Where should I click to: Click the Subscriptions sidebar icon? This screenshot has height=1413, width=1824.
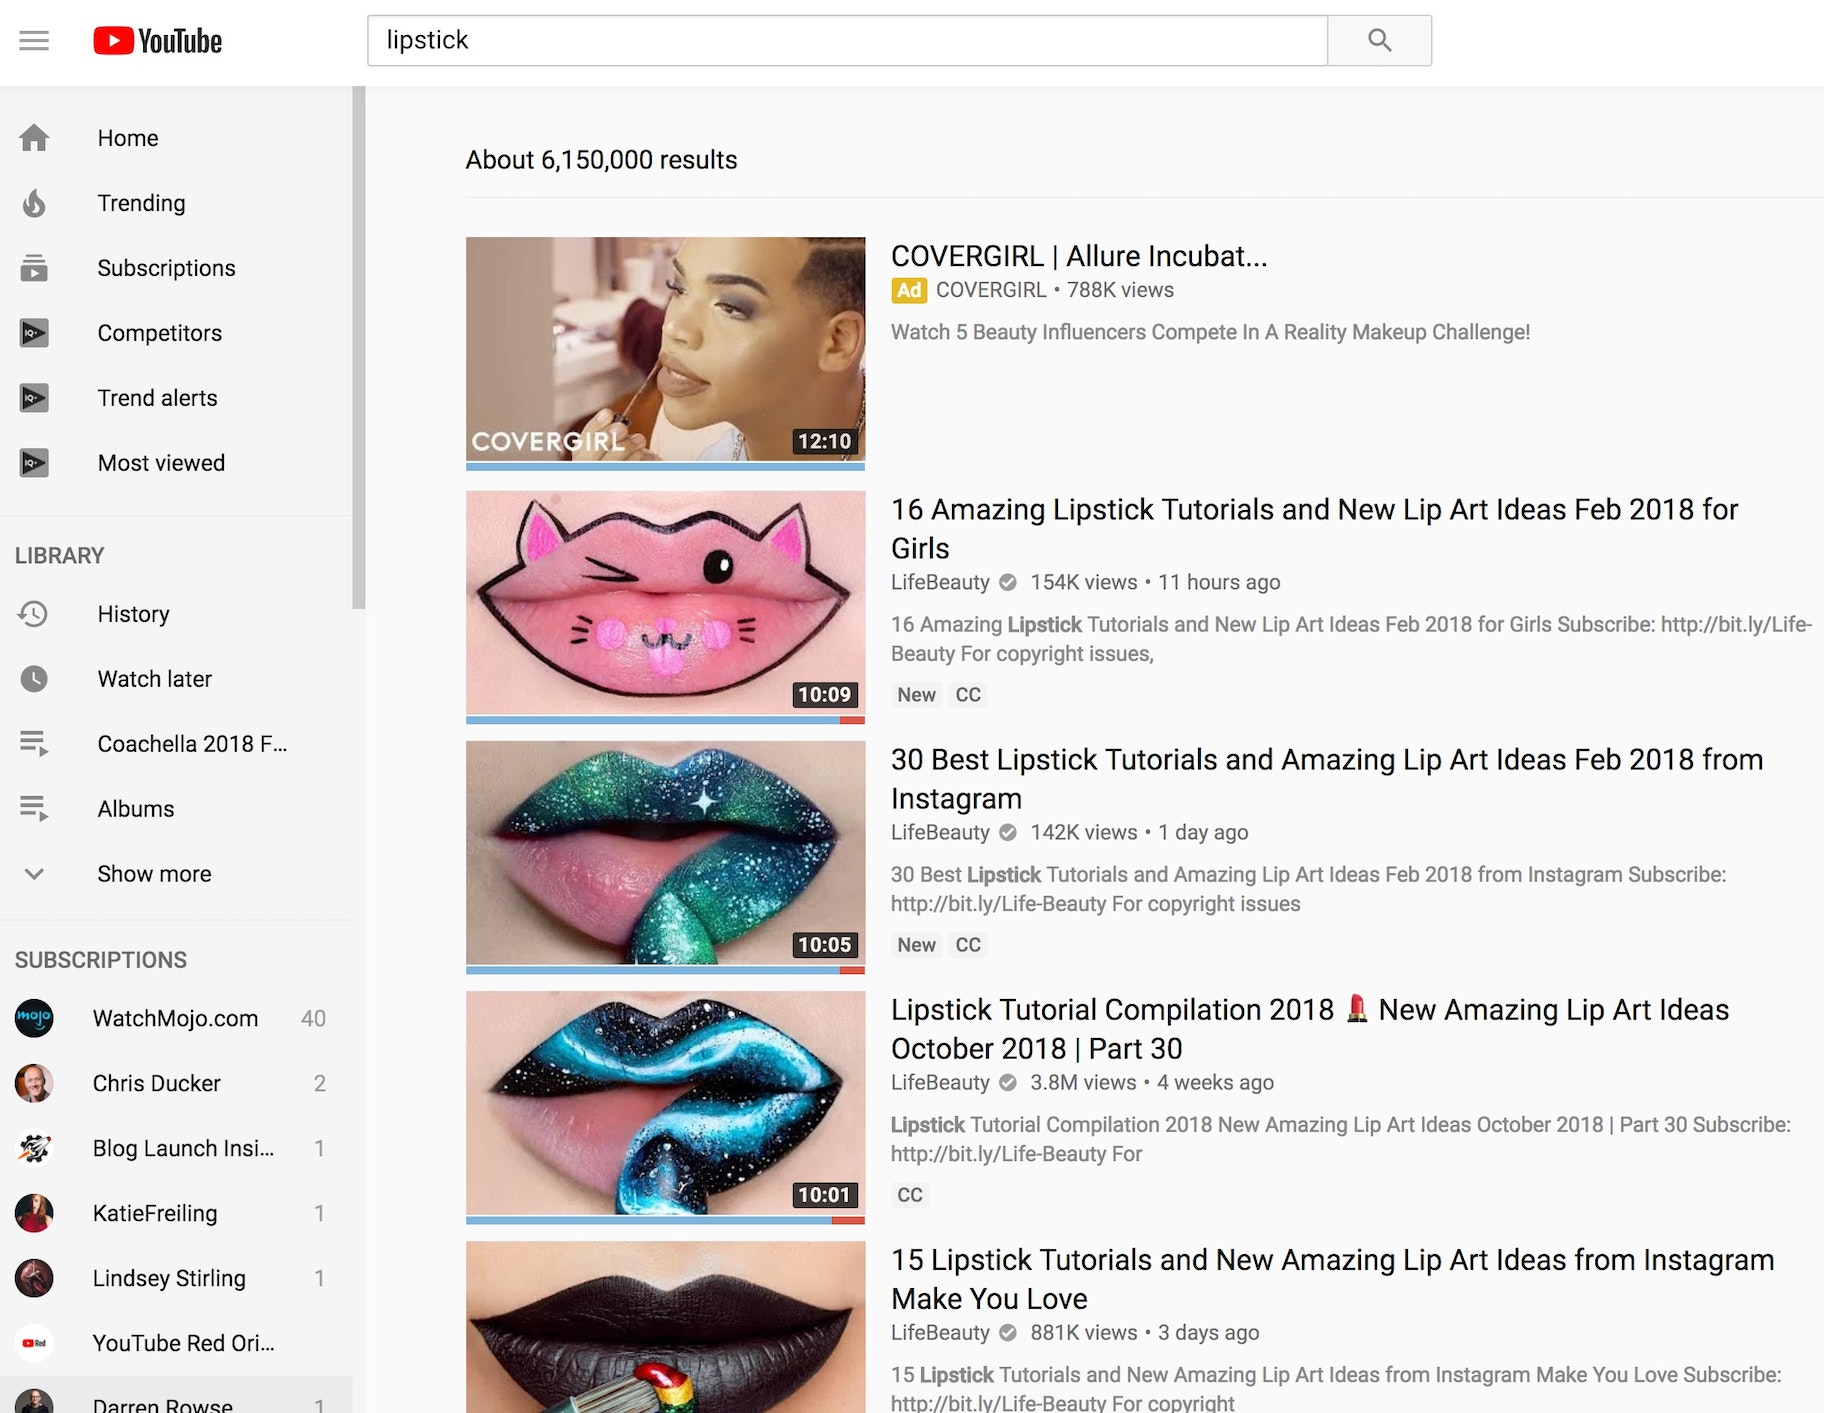[34, 268]
